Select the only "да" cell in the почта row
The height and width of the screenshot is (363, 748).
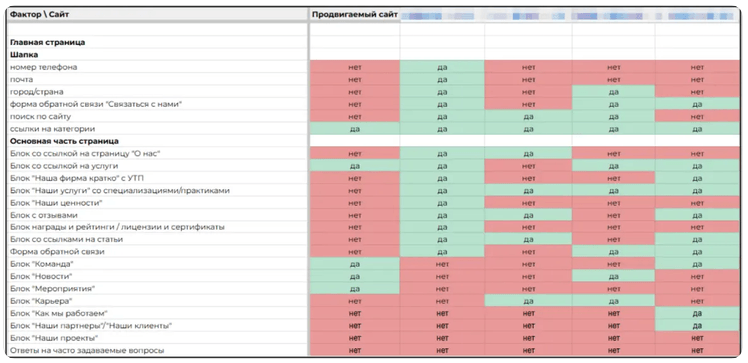point(442,80)
